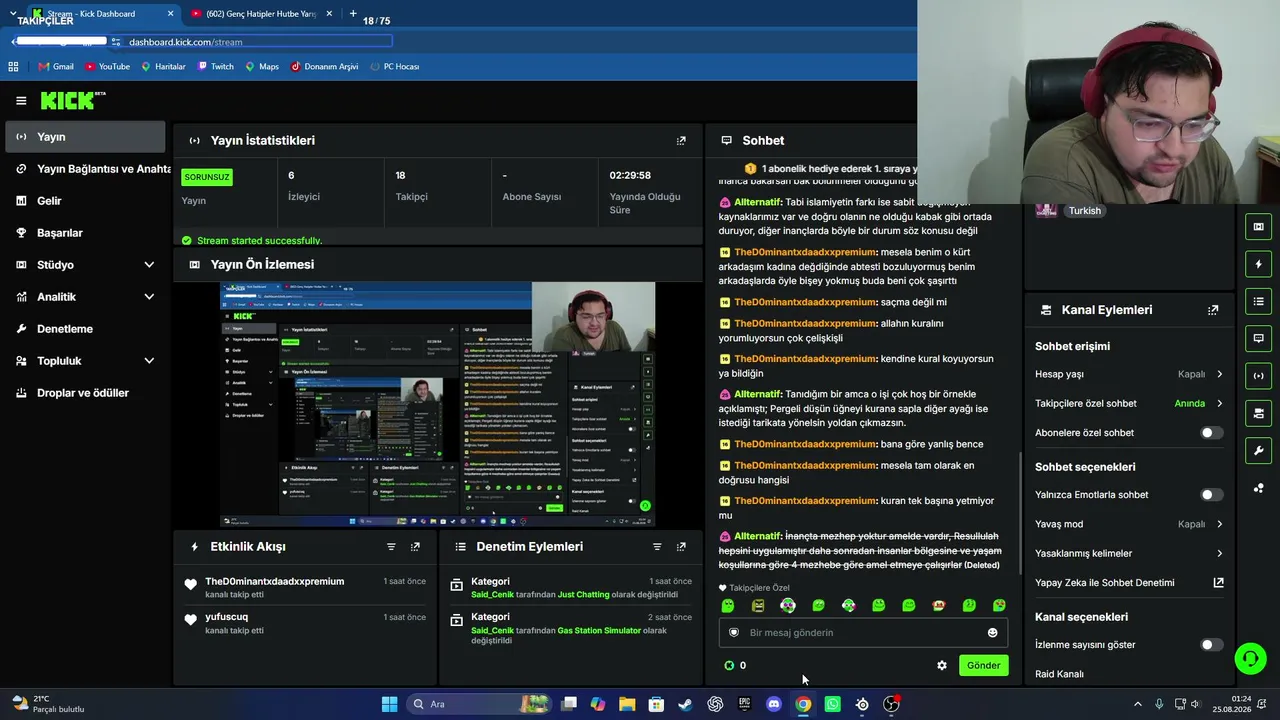Open chat settings gear icon
Image resolution: width=1280 pixels, height=720 pixels.
click(x=941, y=665)
